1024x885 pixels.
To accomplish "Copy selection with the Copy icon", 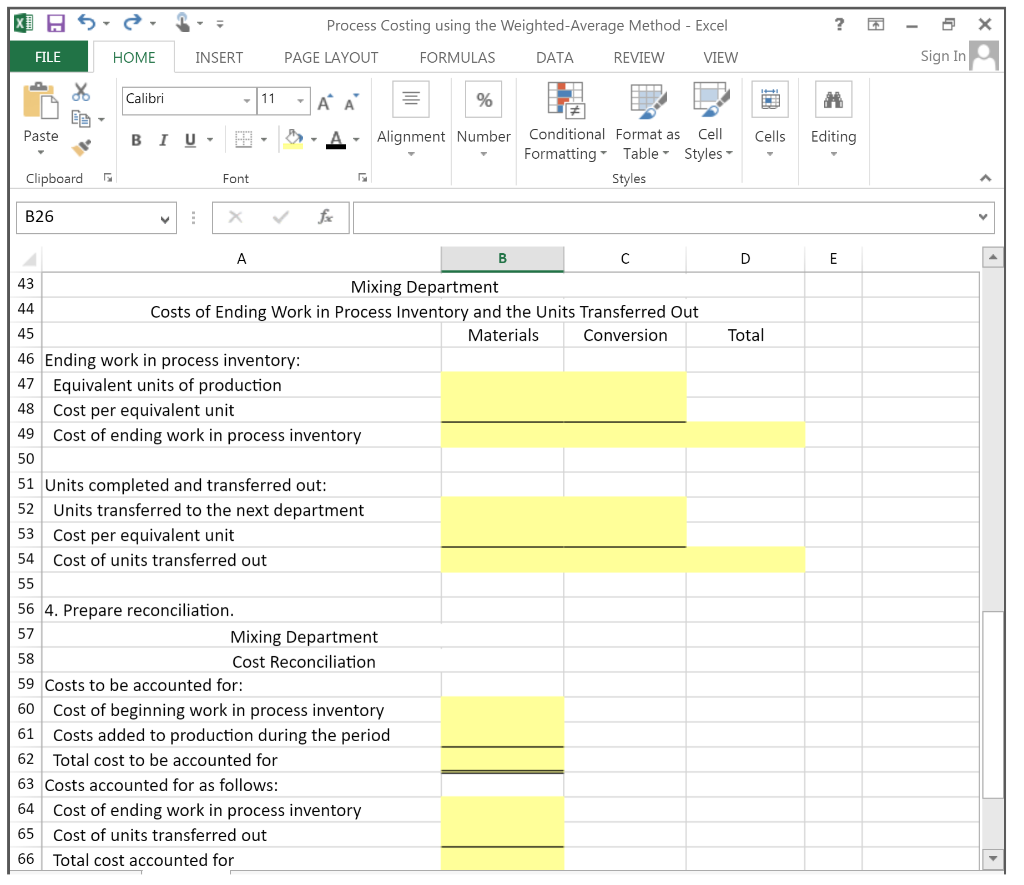I will pyautogui.click(x=81, y=119).
